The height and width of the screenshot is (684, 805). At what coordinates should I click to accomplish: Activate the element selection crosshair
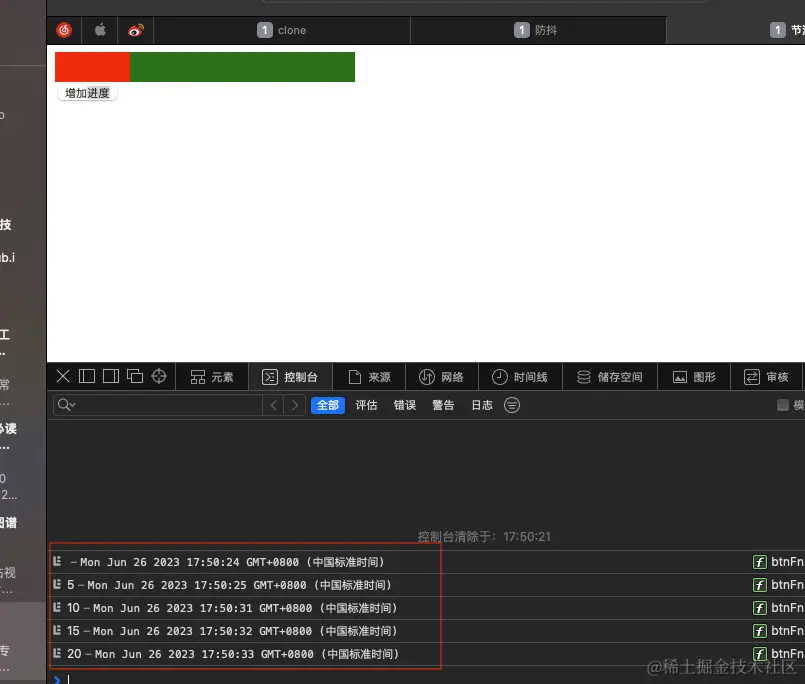(x=159, y=376)
